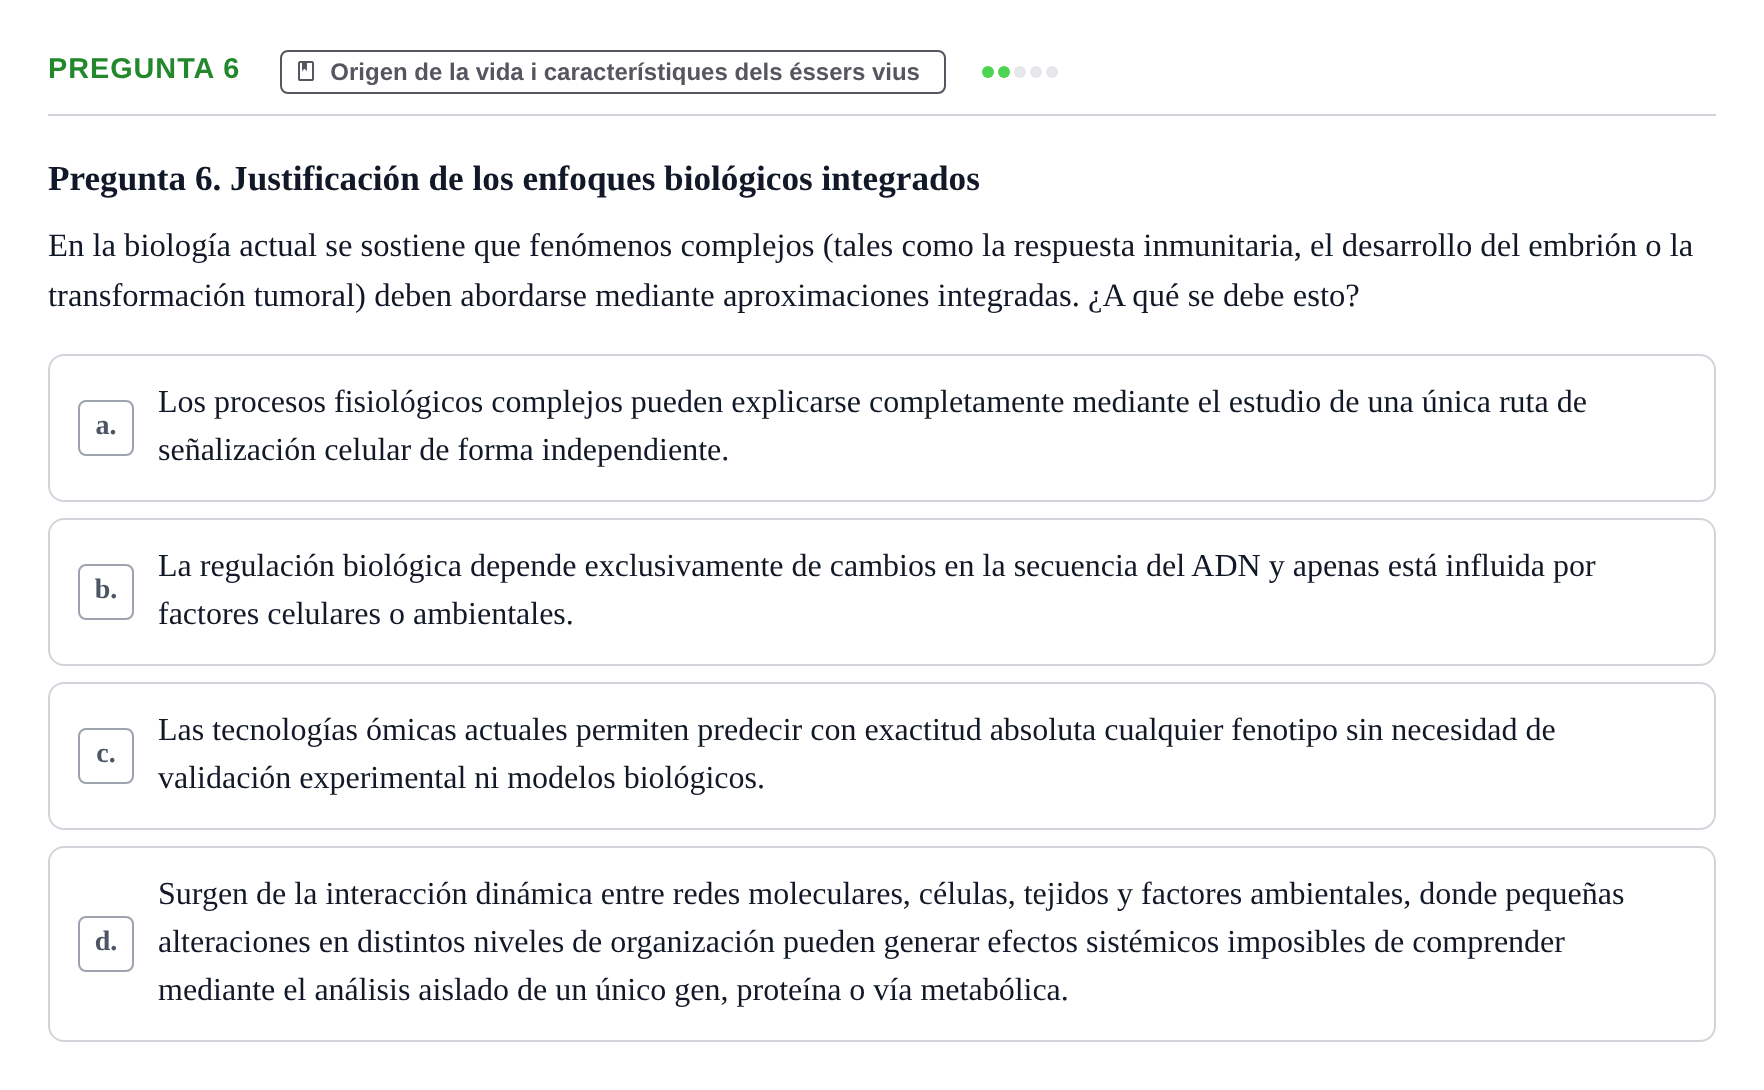The image size is (1764, 1090).
Task: Click answer text about 'tecnologías ómicas actuales'
Action: (x=857, y=754)
